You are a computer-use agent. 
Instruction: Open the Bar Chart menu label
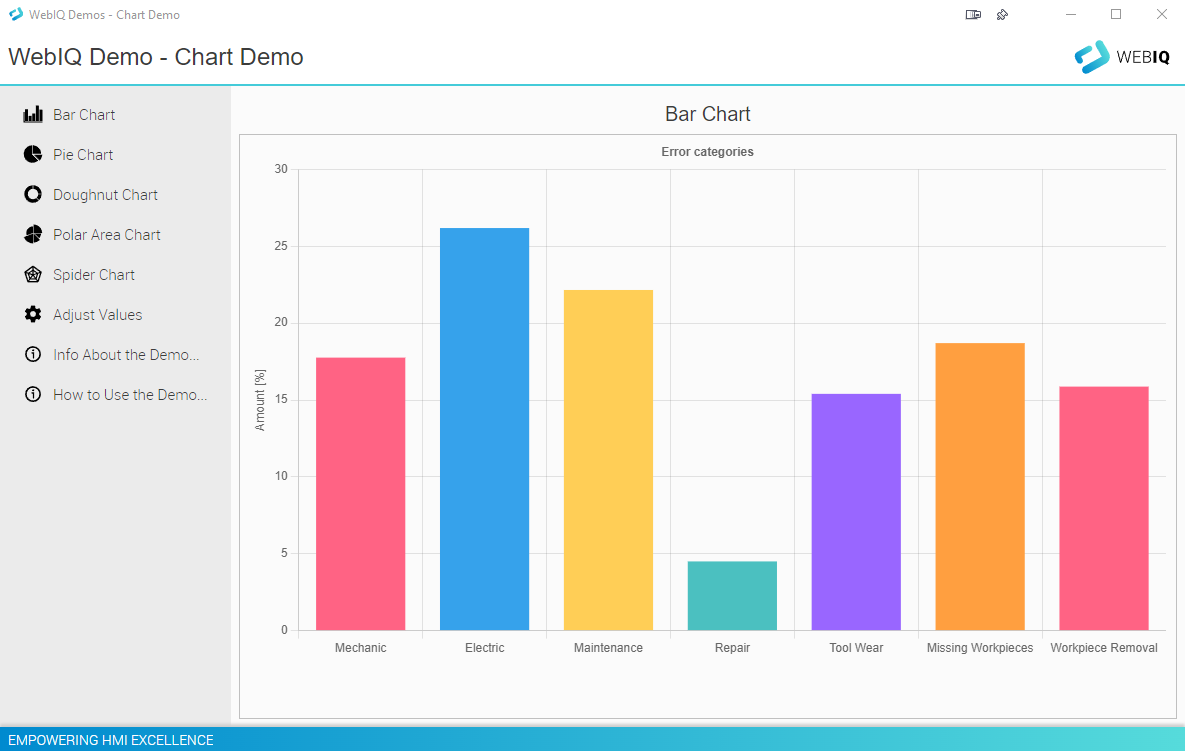coord(84,115)
